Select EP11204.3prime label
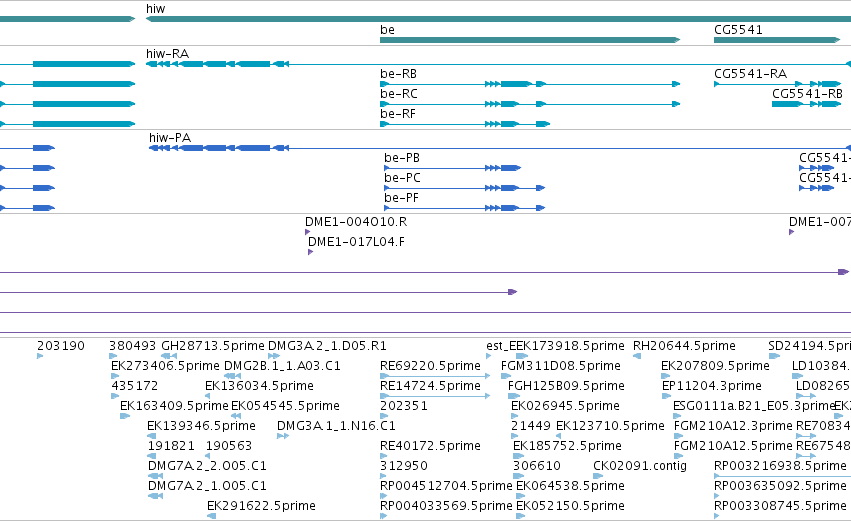 712,386
